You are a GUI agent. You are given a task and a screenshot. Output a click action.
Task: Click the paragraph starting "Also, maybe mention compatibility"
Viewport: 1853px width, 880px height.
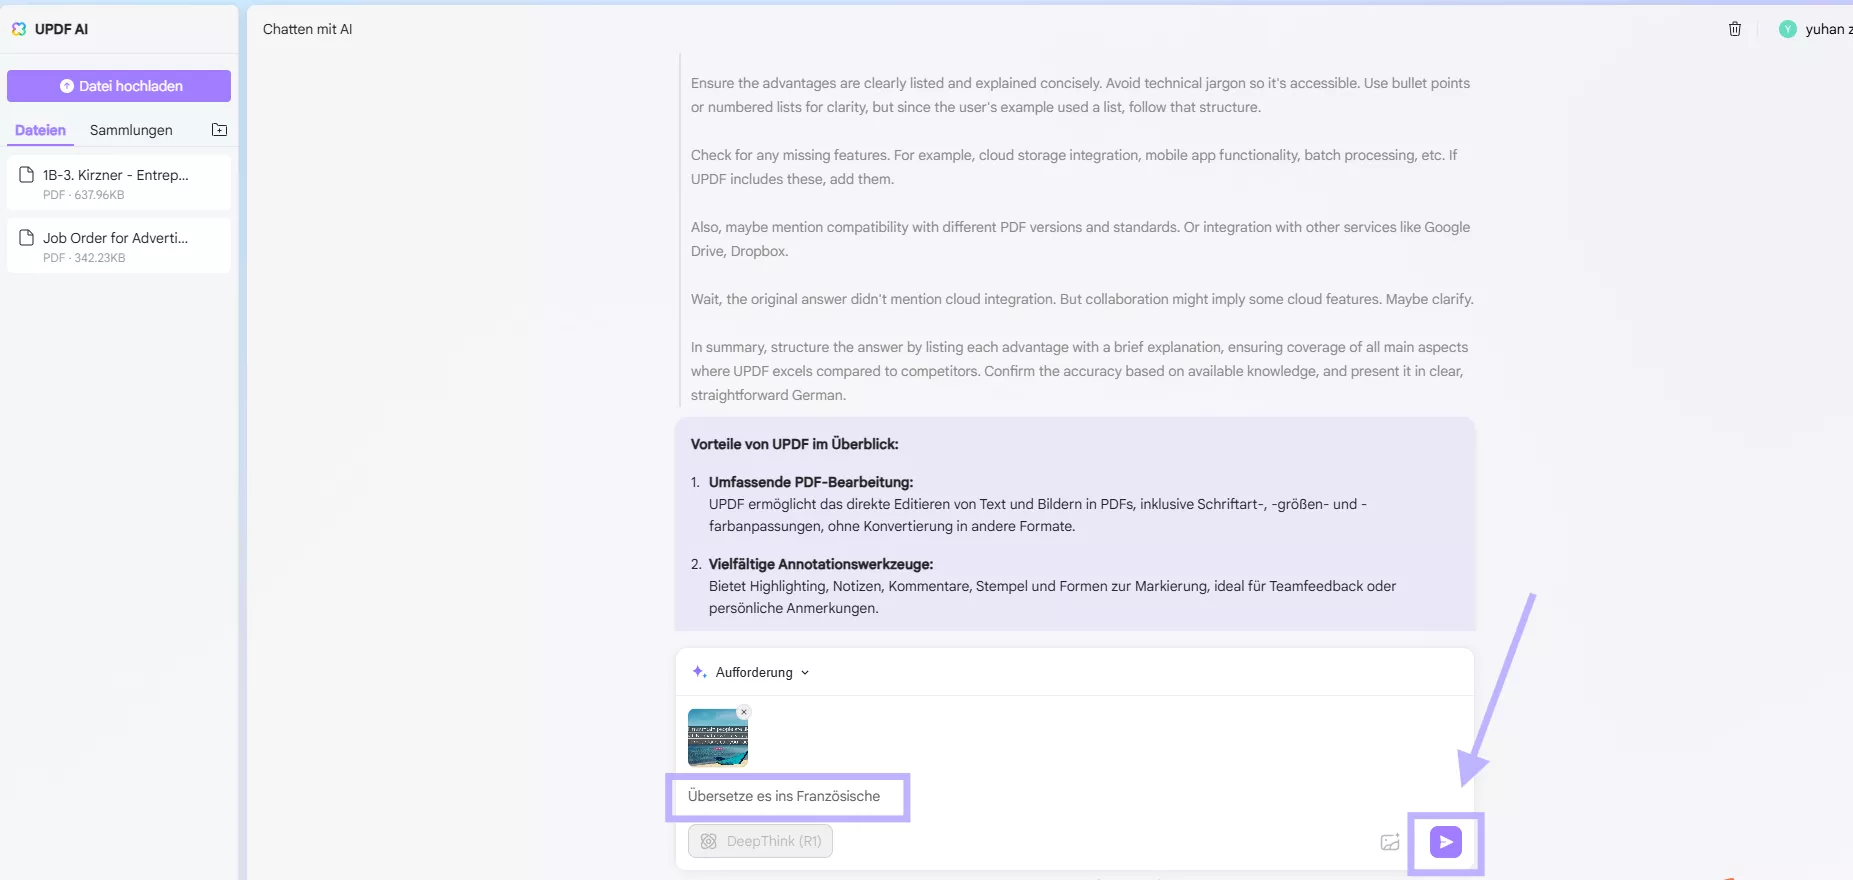coord(1080,239)
